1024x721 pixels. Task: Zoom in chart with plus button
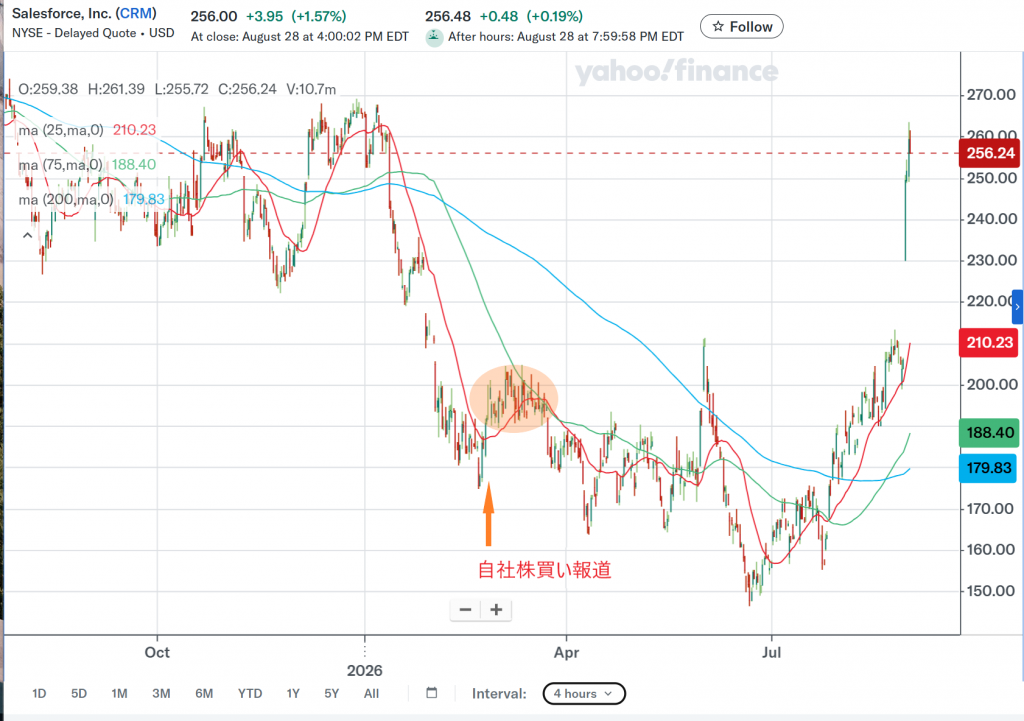496,610
